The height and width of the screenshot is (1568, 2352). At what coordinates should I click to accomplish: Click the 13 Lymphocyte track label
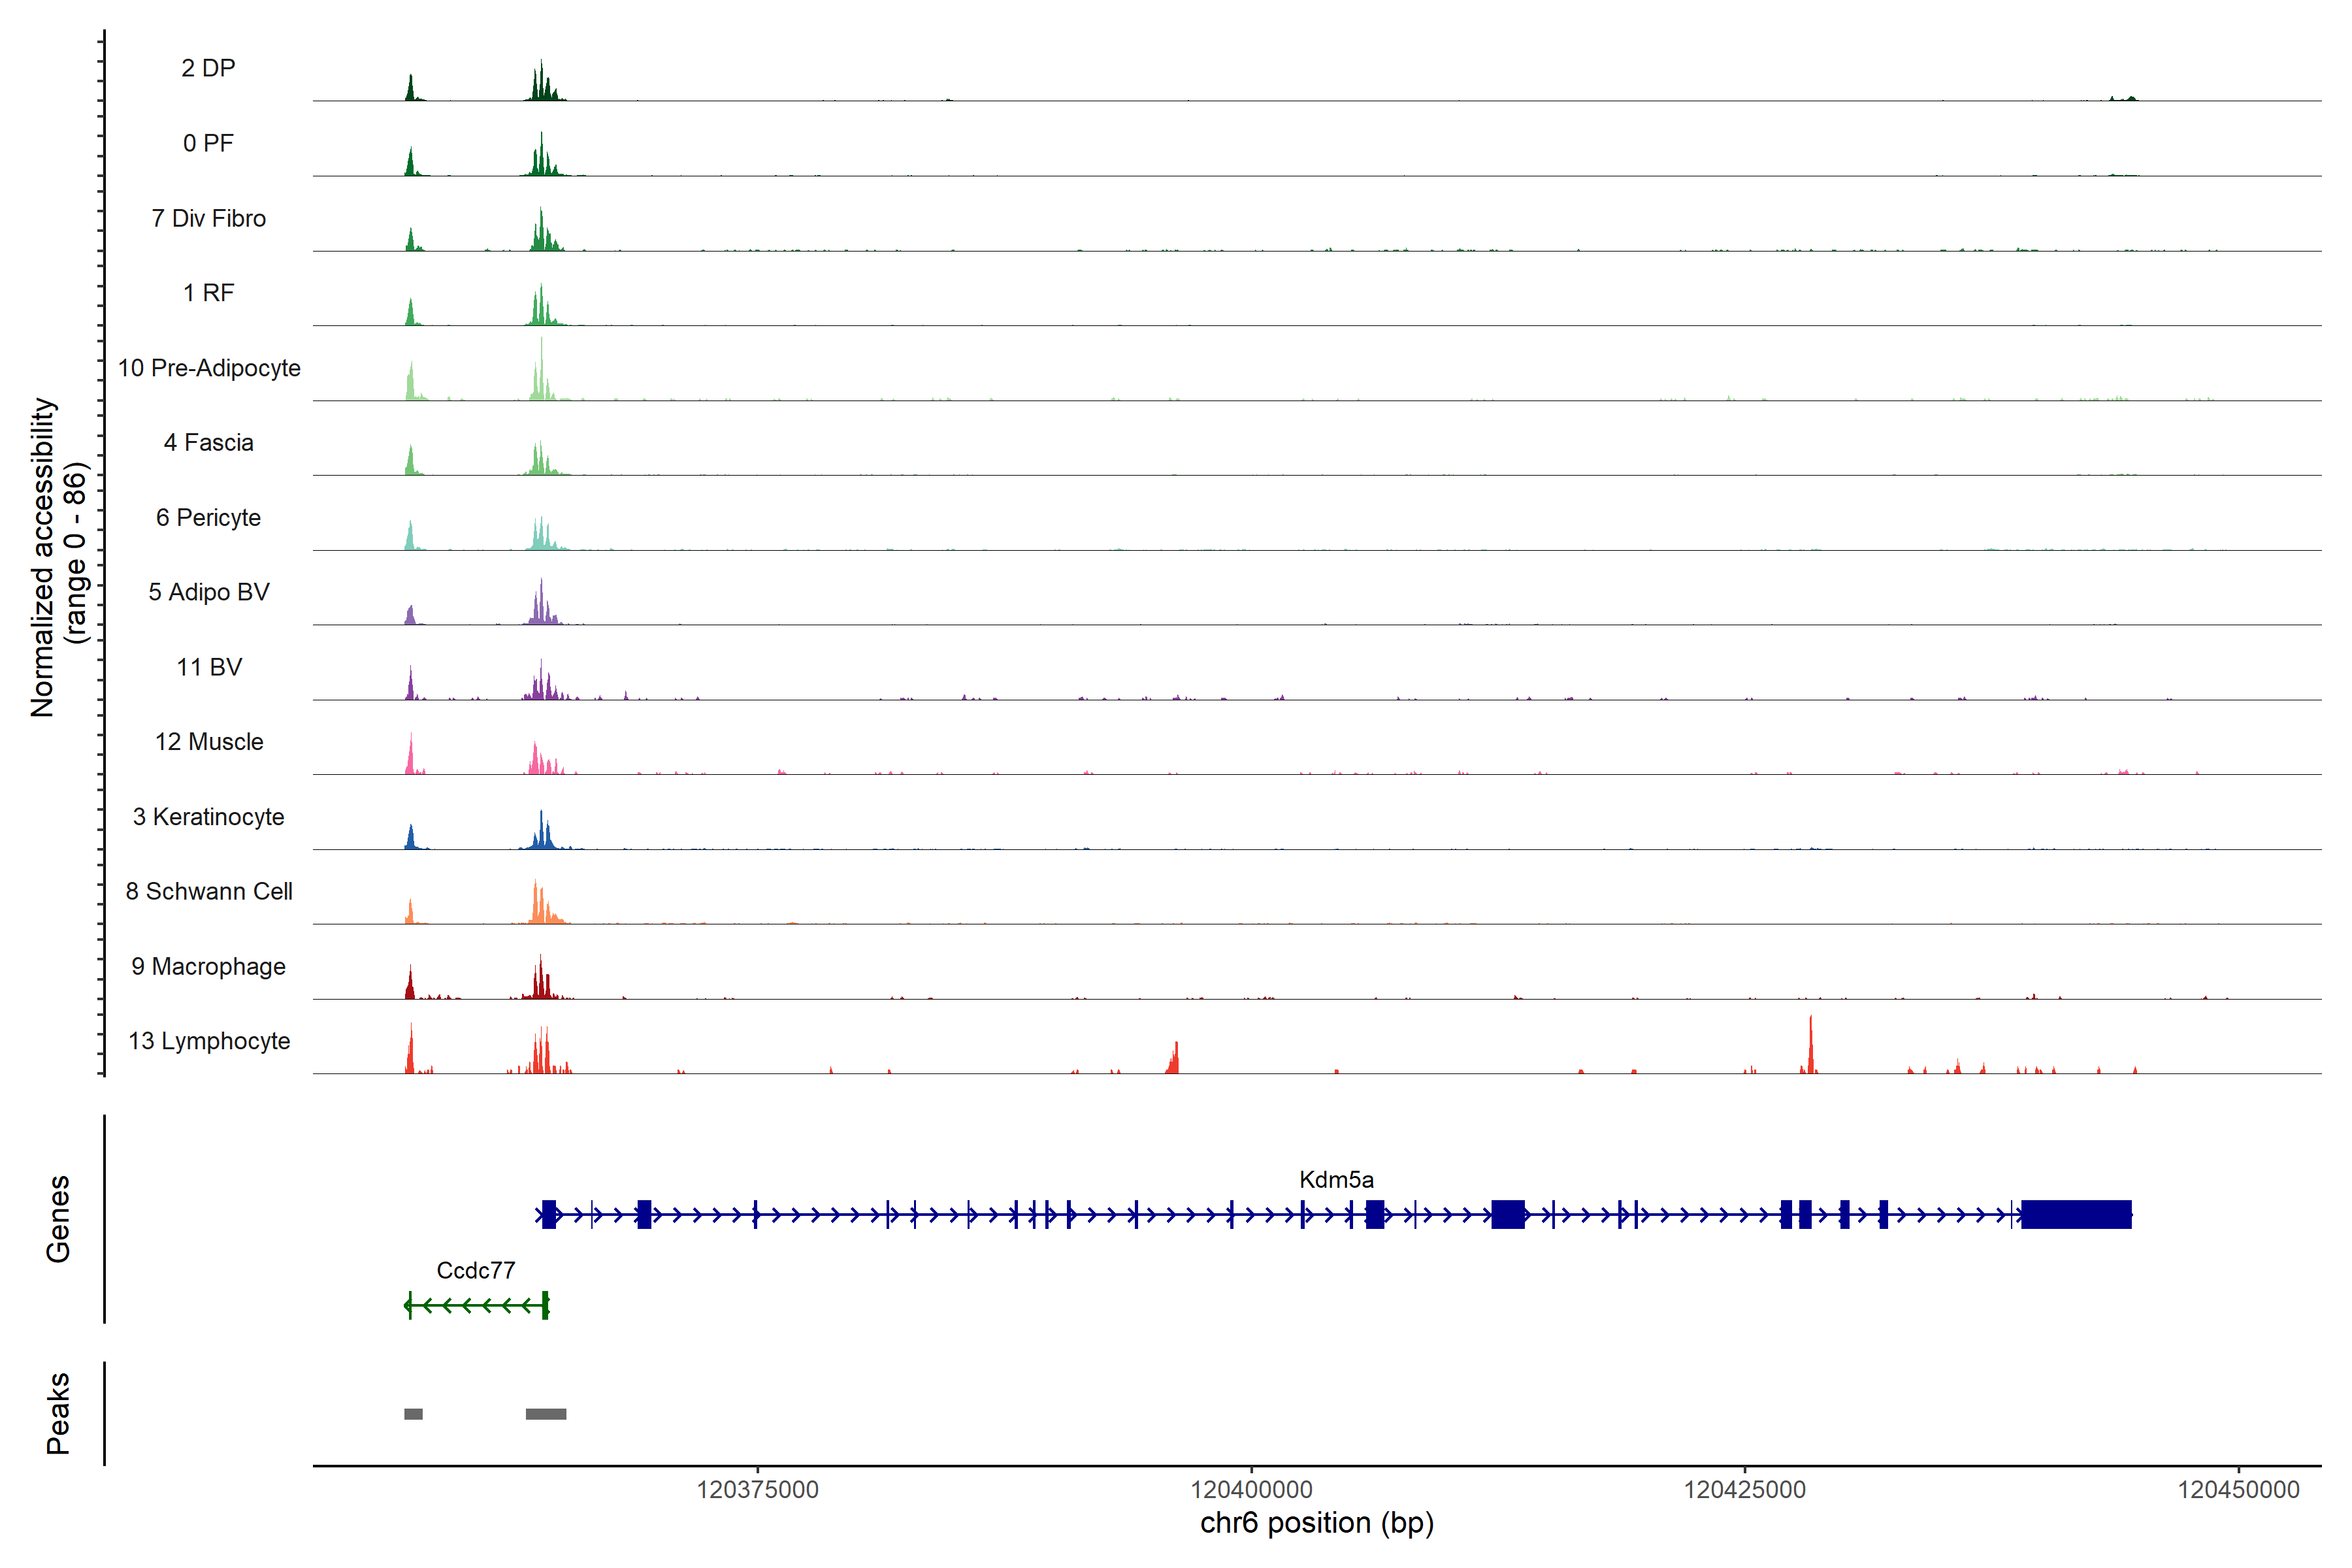(209, 1041)
